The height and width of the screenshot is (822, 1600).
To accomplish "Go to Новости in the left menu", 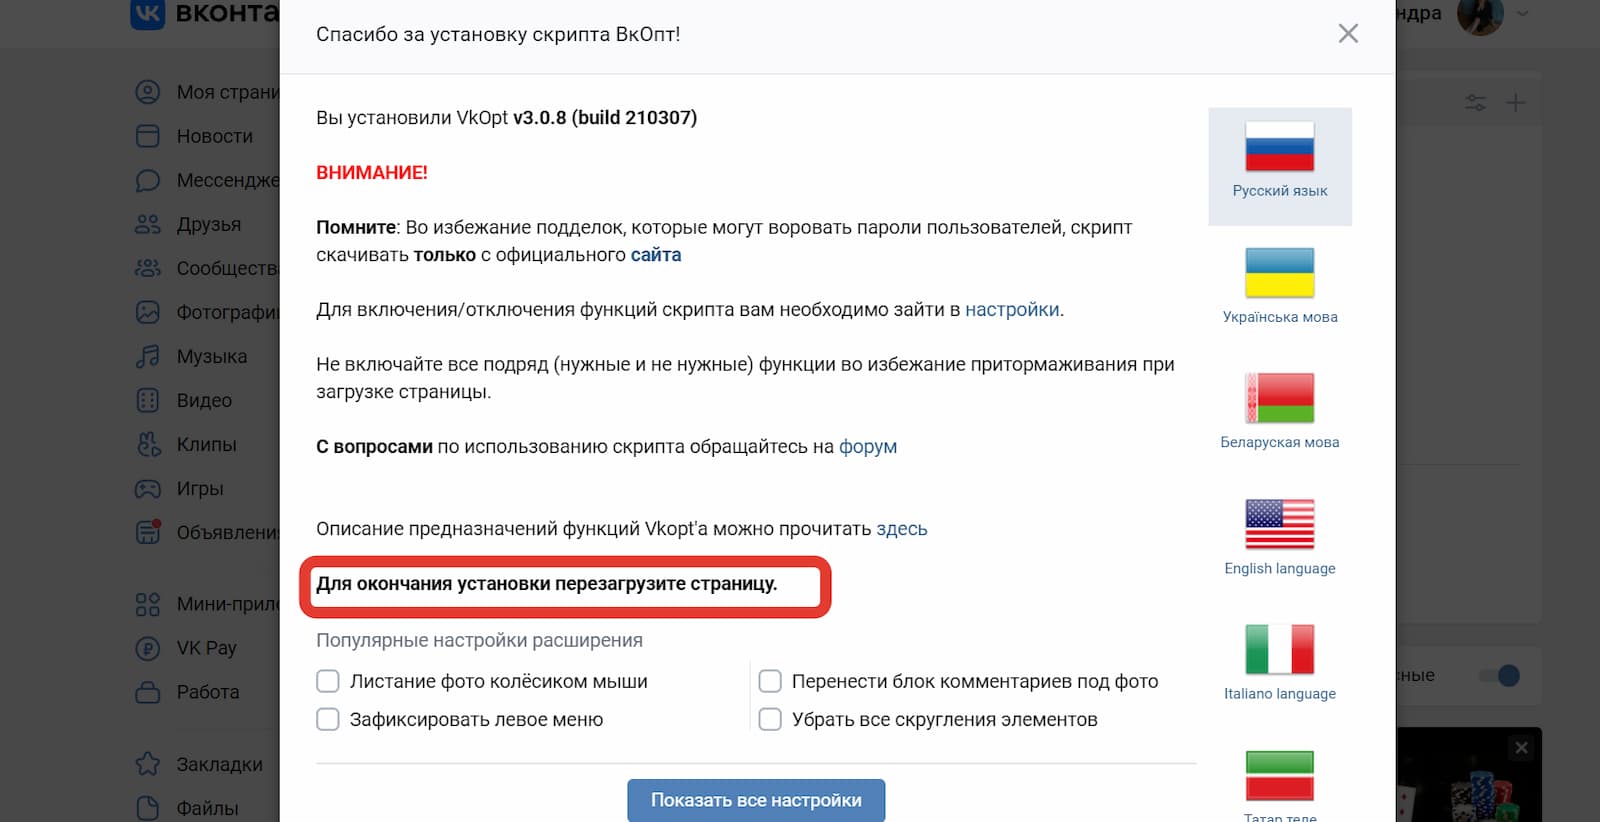I will pyautogui.click(x=148, y=136).
